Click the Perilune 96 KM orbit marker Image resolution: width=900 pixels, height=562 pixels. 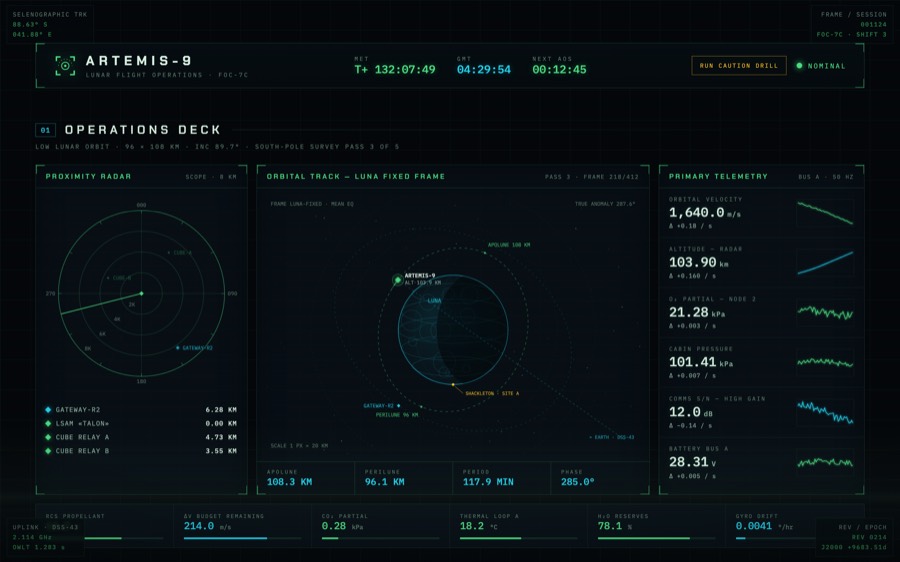point(422,406)
